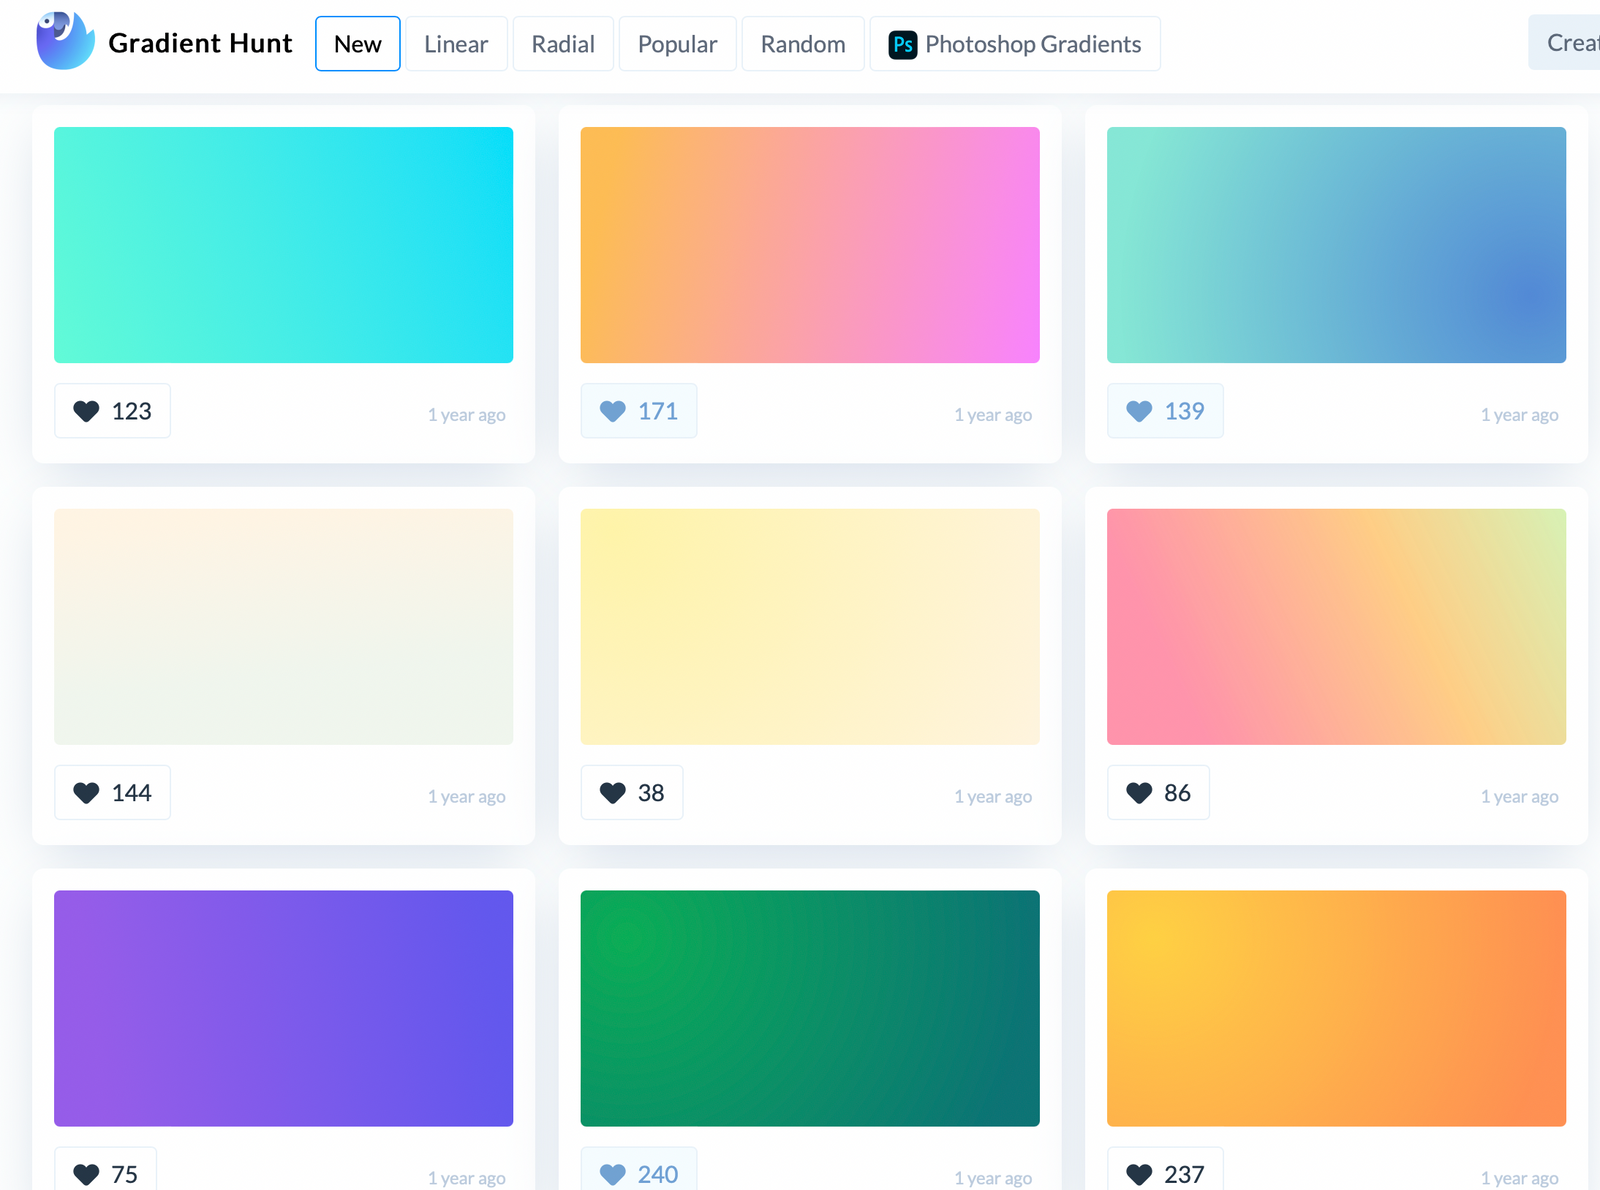
Task: Click the heart icon on the cream gradient
Action: click(x=86, y=792)
